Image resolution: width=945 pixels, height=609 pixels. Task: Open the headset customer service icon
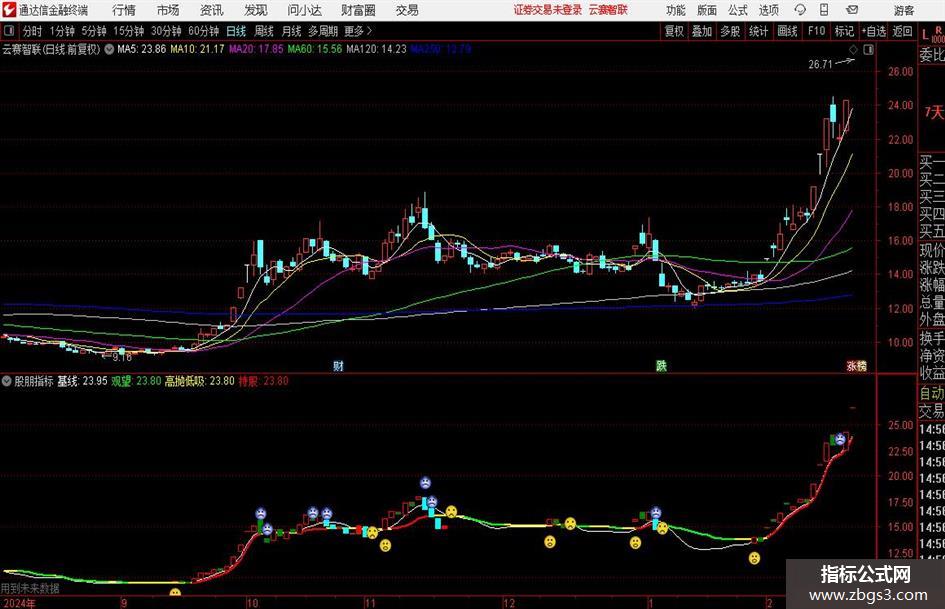tap(800, 10)
